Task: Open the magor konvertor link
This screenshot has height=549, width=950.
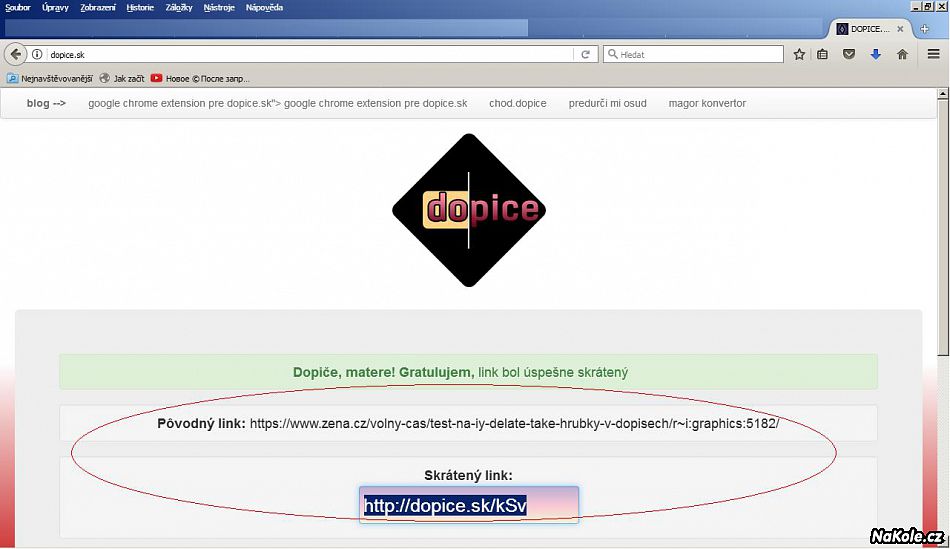Action: 707,103
